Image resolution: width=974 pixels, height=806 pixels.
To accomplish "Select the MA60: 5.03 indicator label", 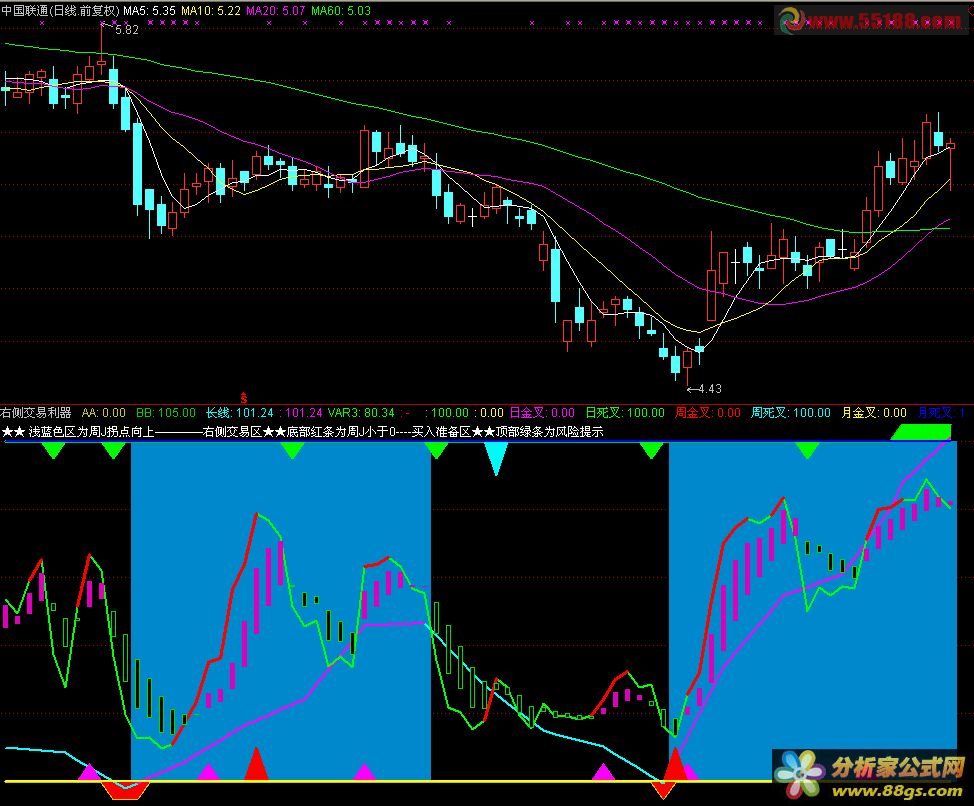I will (x=341, y=11).
